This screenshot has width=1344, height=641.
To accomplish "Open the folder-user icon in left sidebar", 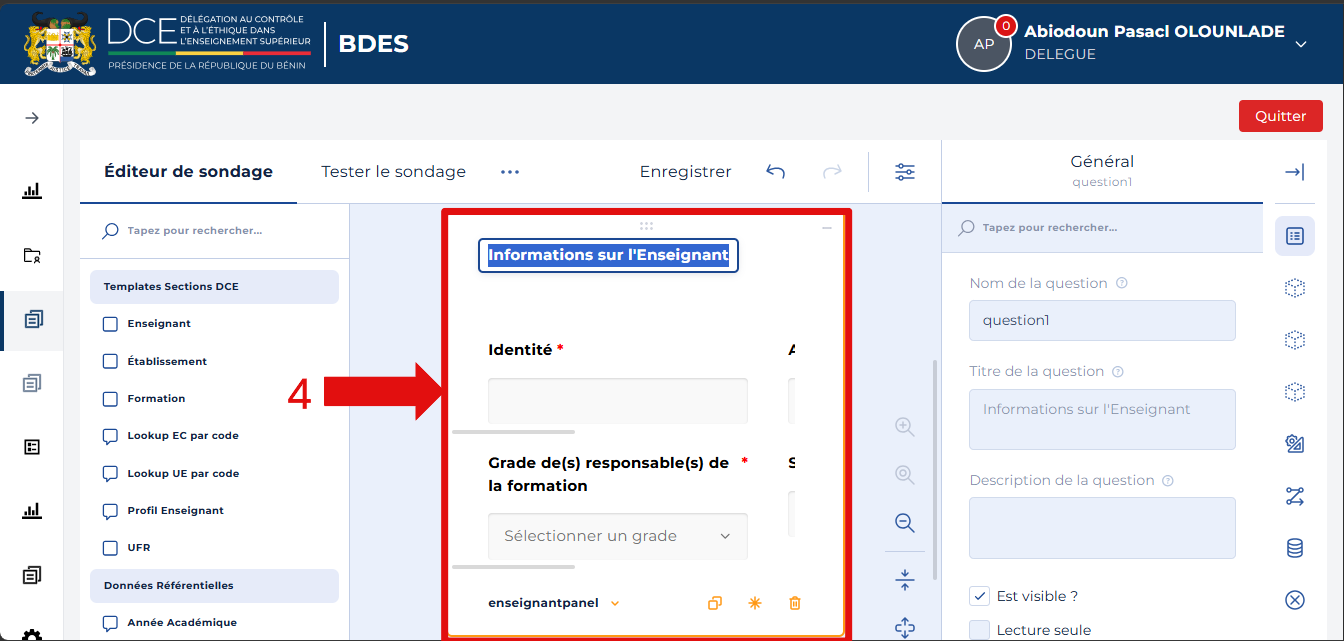I will click(x=32, y=255).
